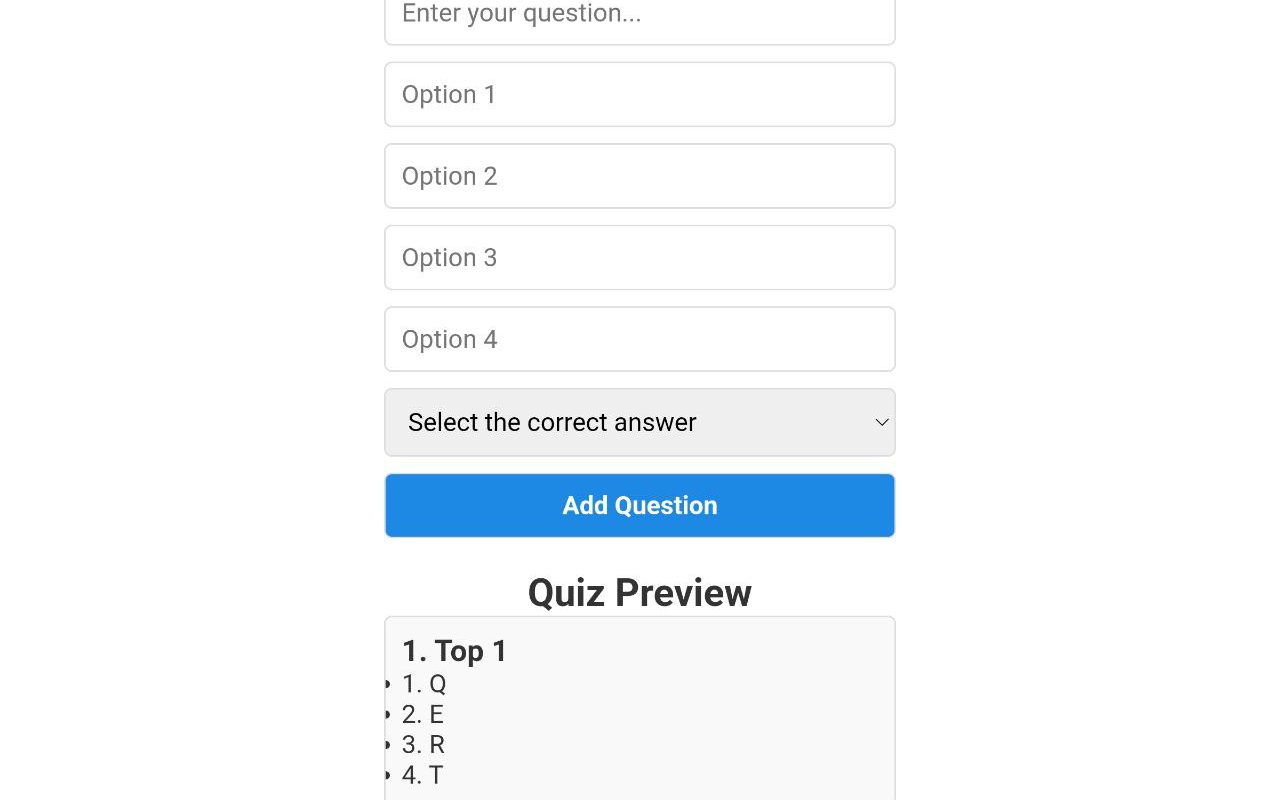Click the blue Add Question label

[x=639, y=505]
